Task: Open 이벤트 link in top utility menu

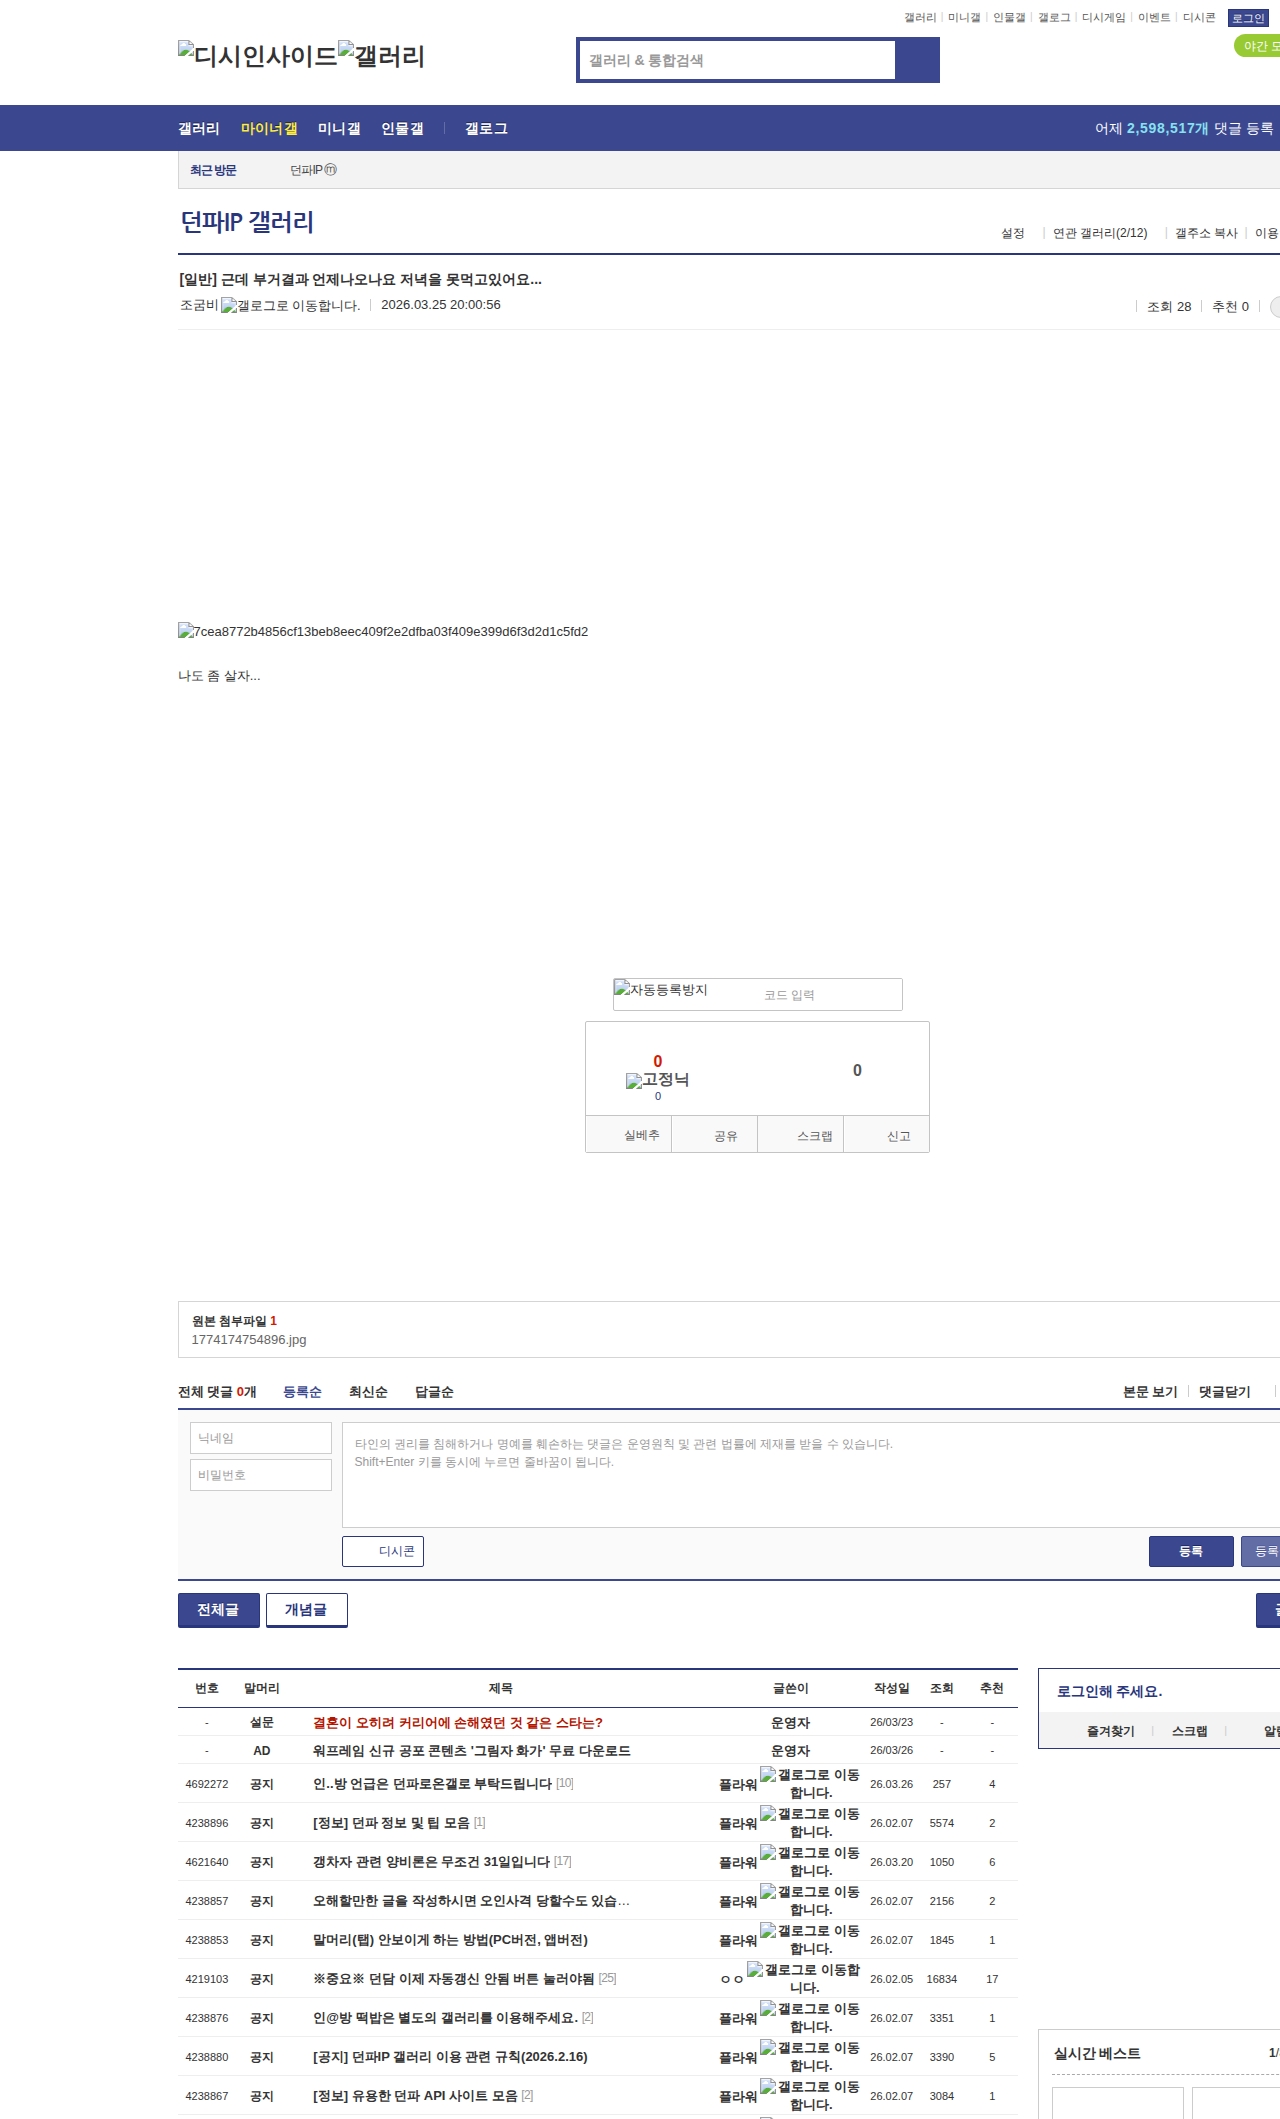Action: (1154, 18)
